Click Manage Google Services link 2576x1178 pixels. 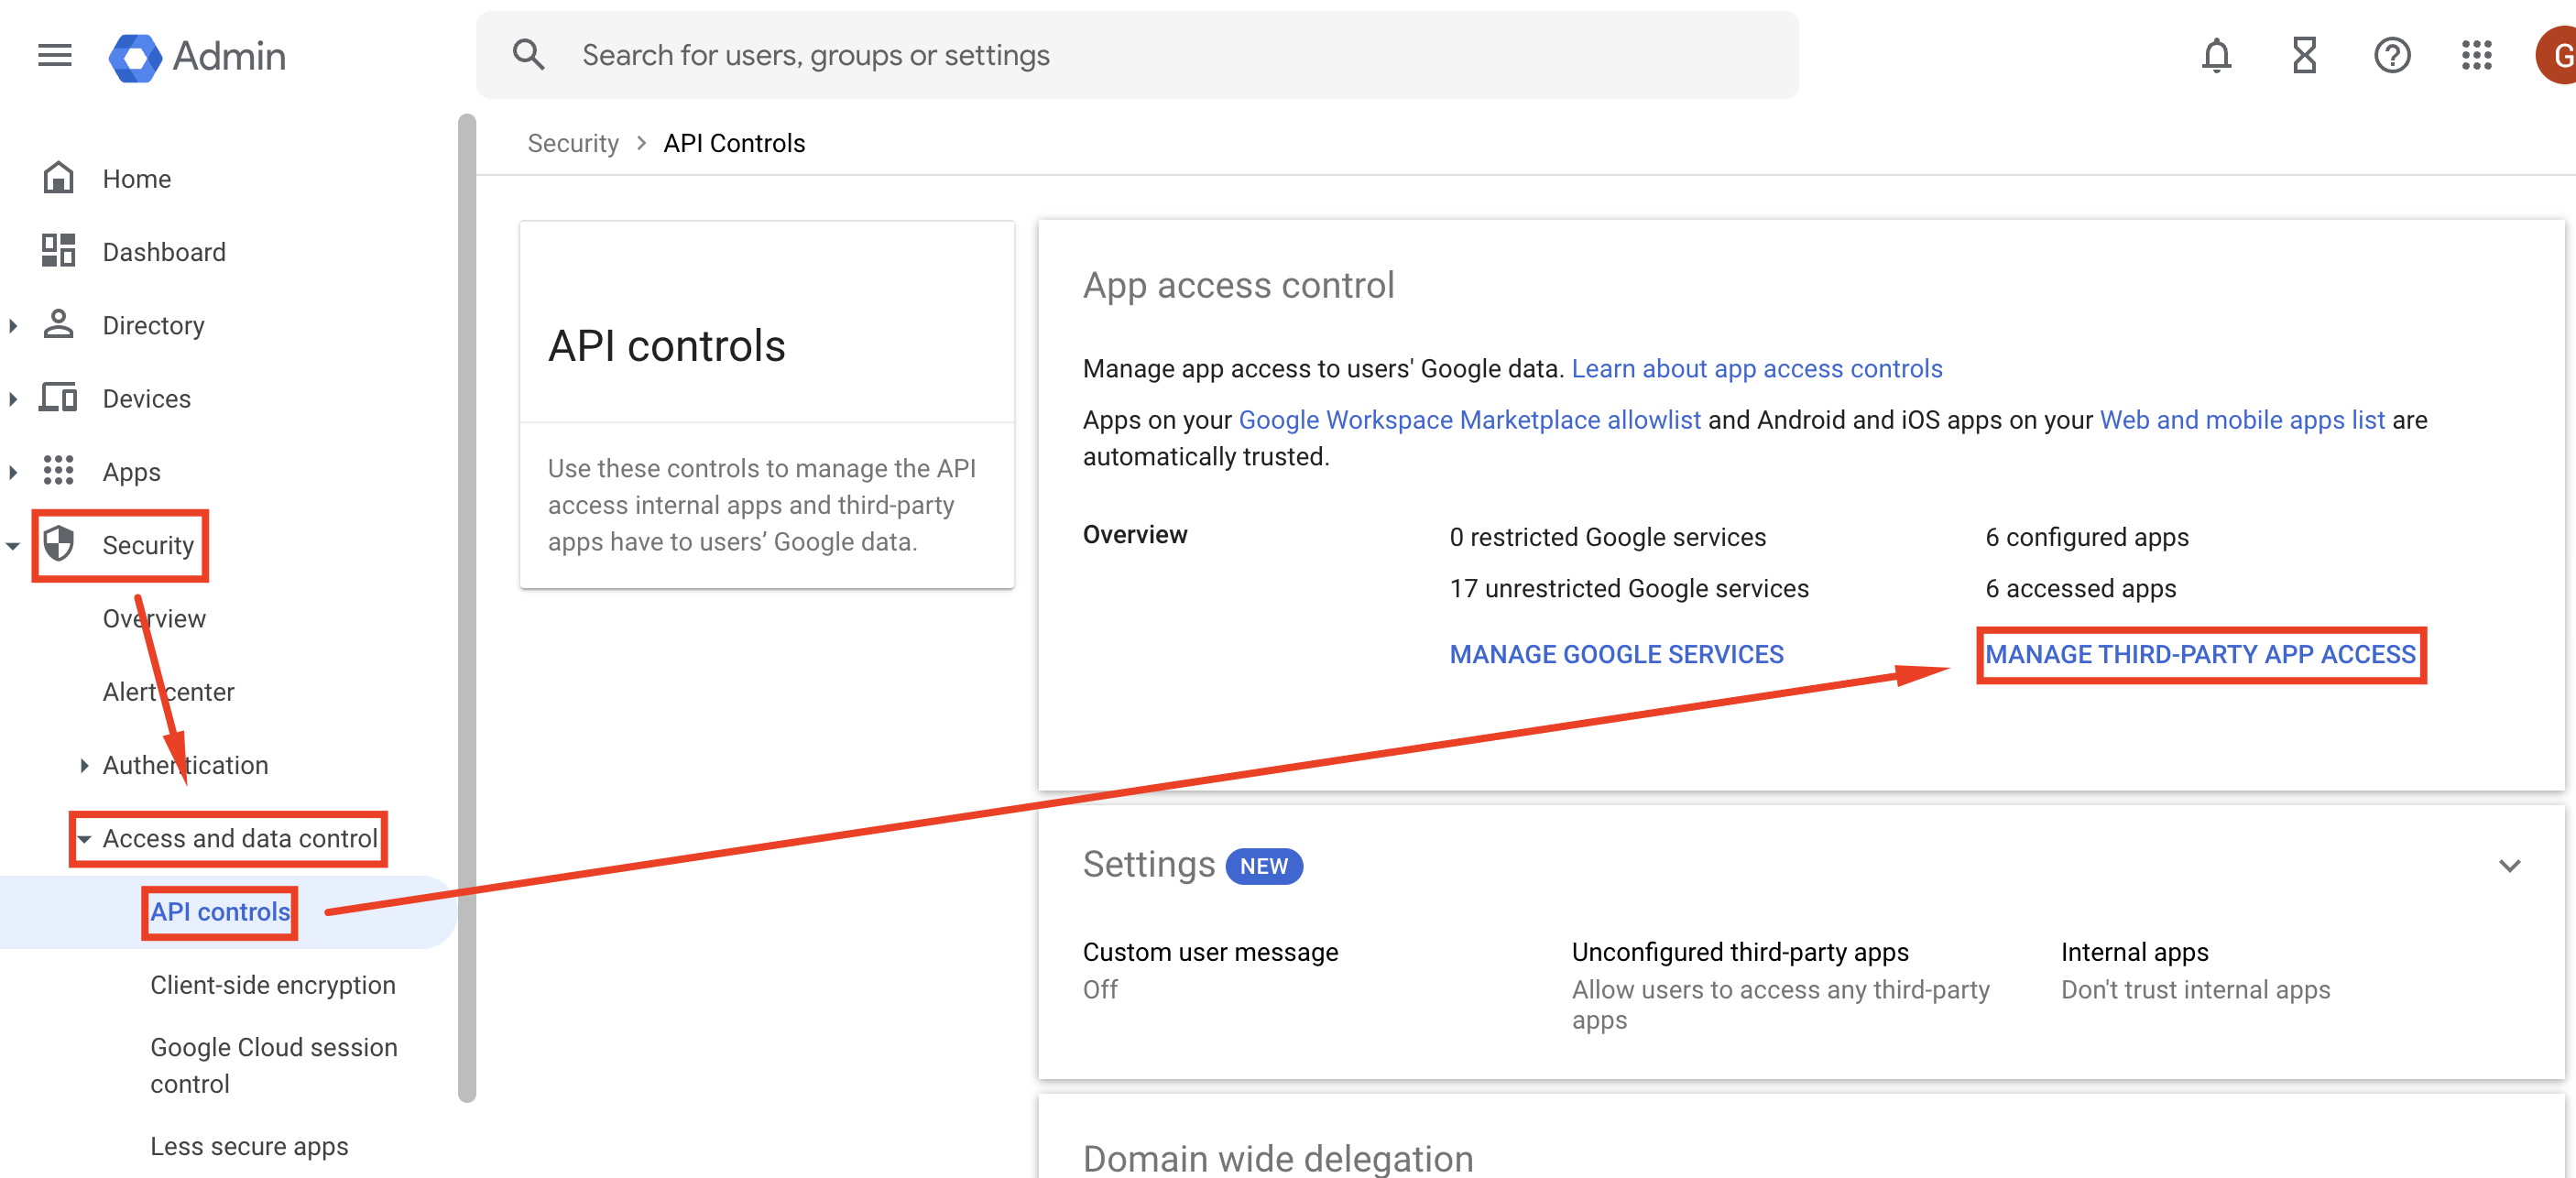(1616, 655)
